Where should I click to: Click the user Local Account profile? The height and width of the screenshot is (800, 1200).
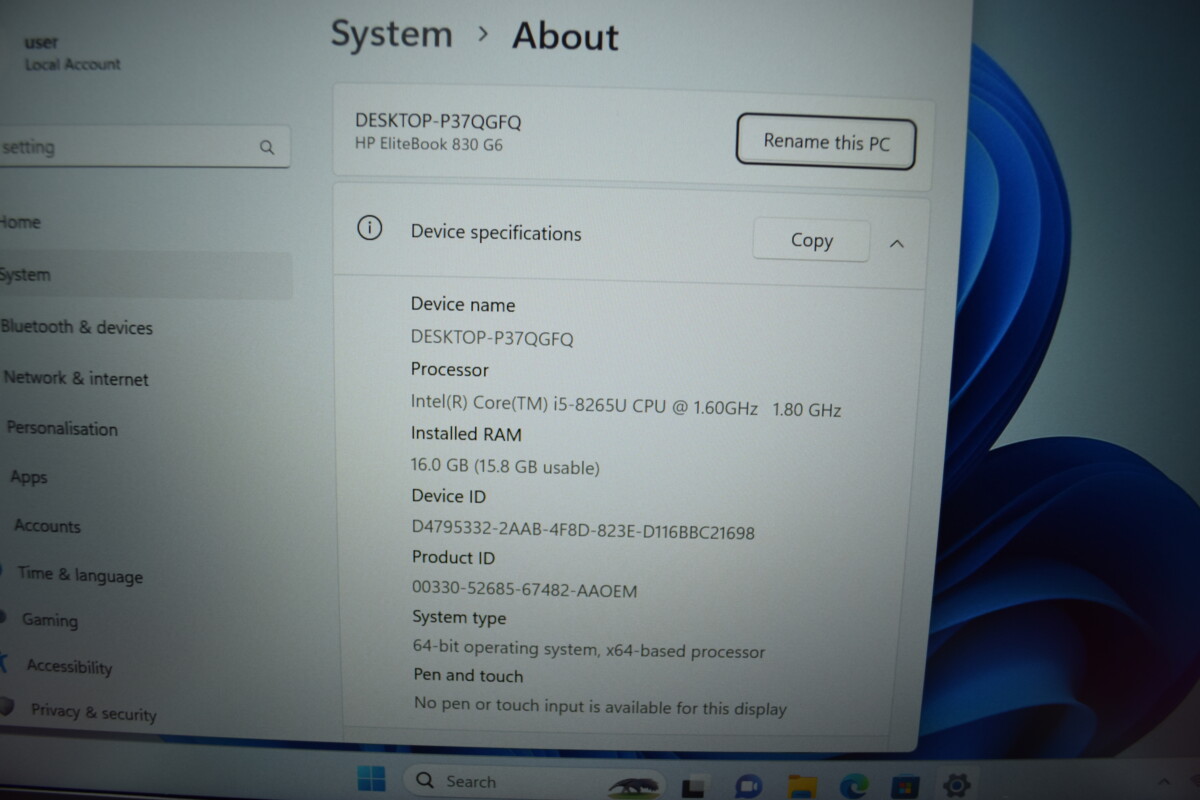[72, 53]
